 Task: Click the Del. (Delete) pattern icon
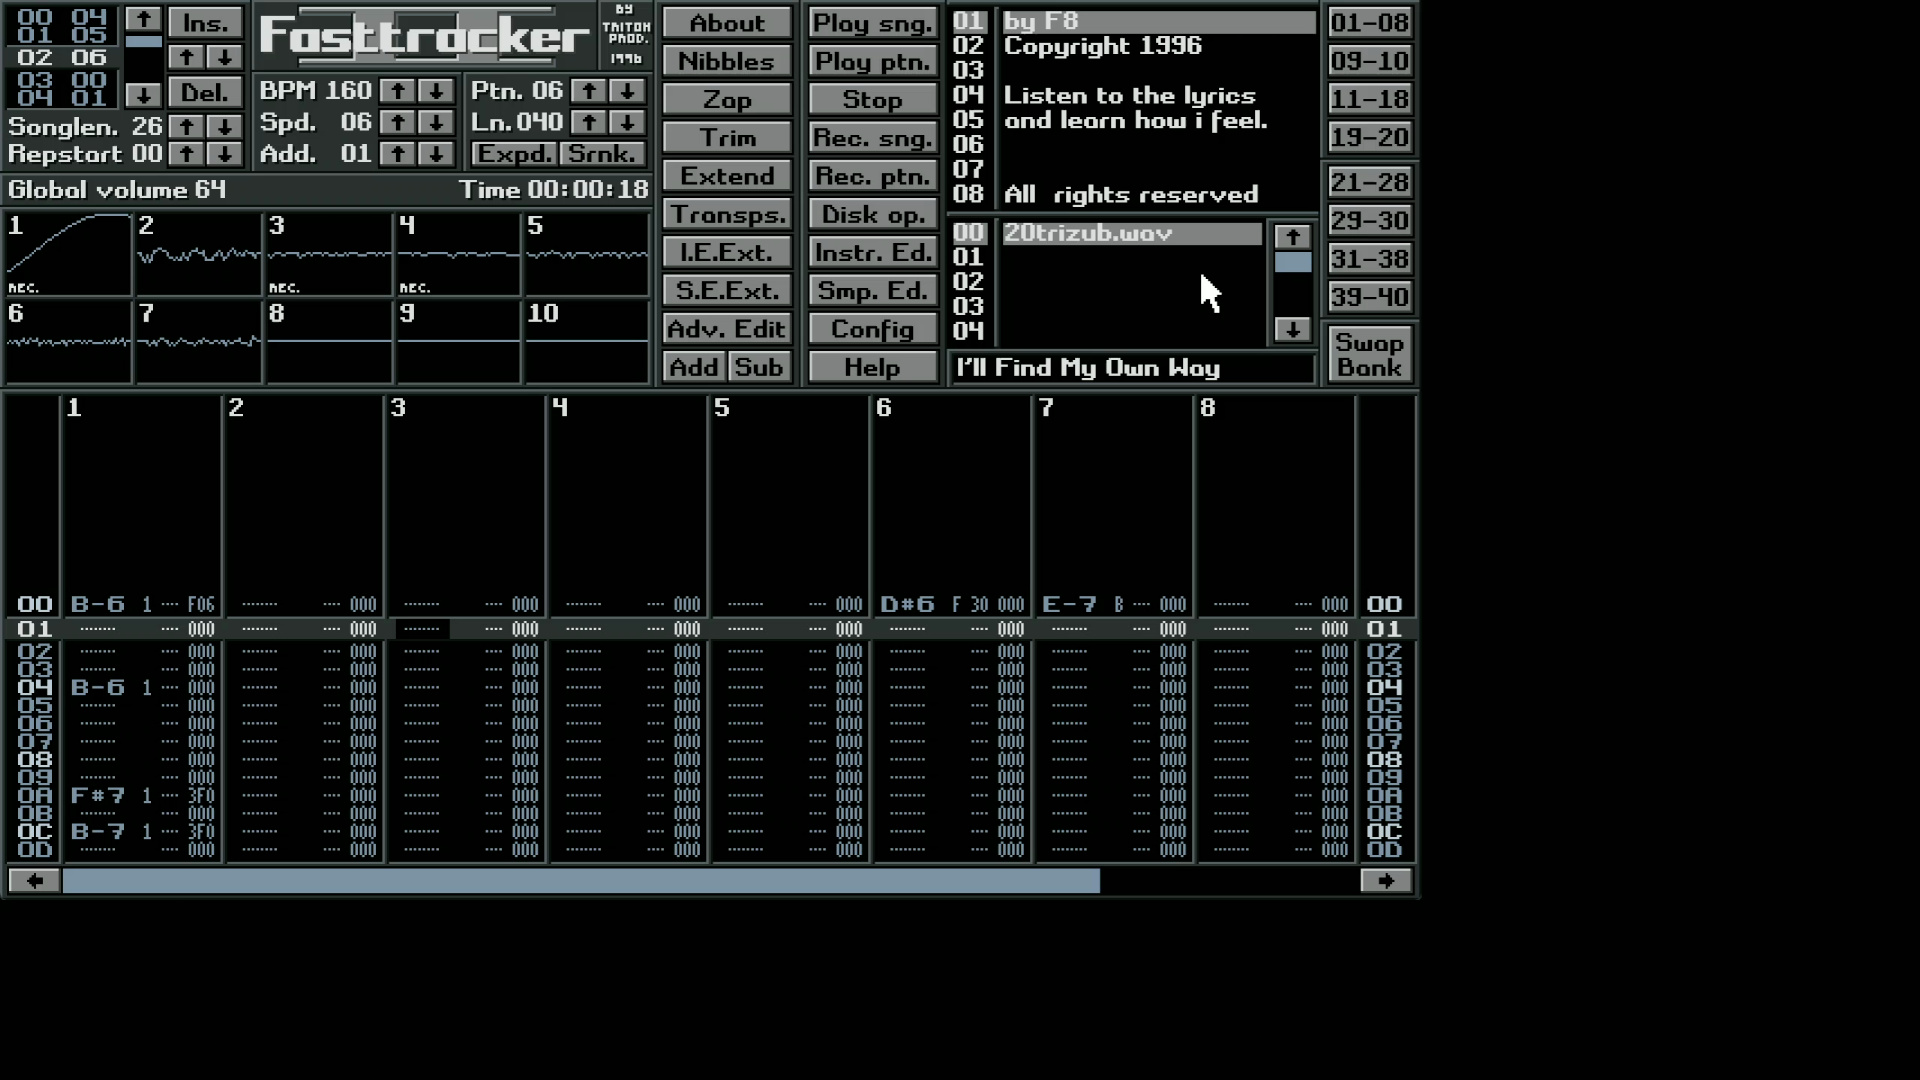click(204, 91)
